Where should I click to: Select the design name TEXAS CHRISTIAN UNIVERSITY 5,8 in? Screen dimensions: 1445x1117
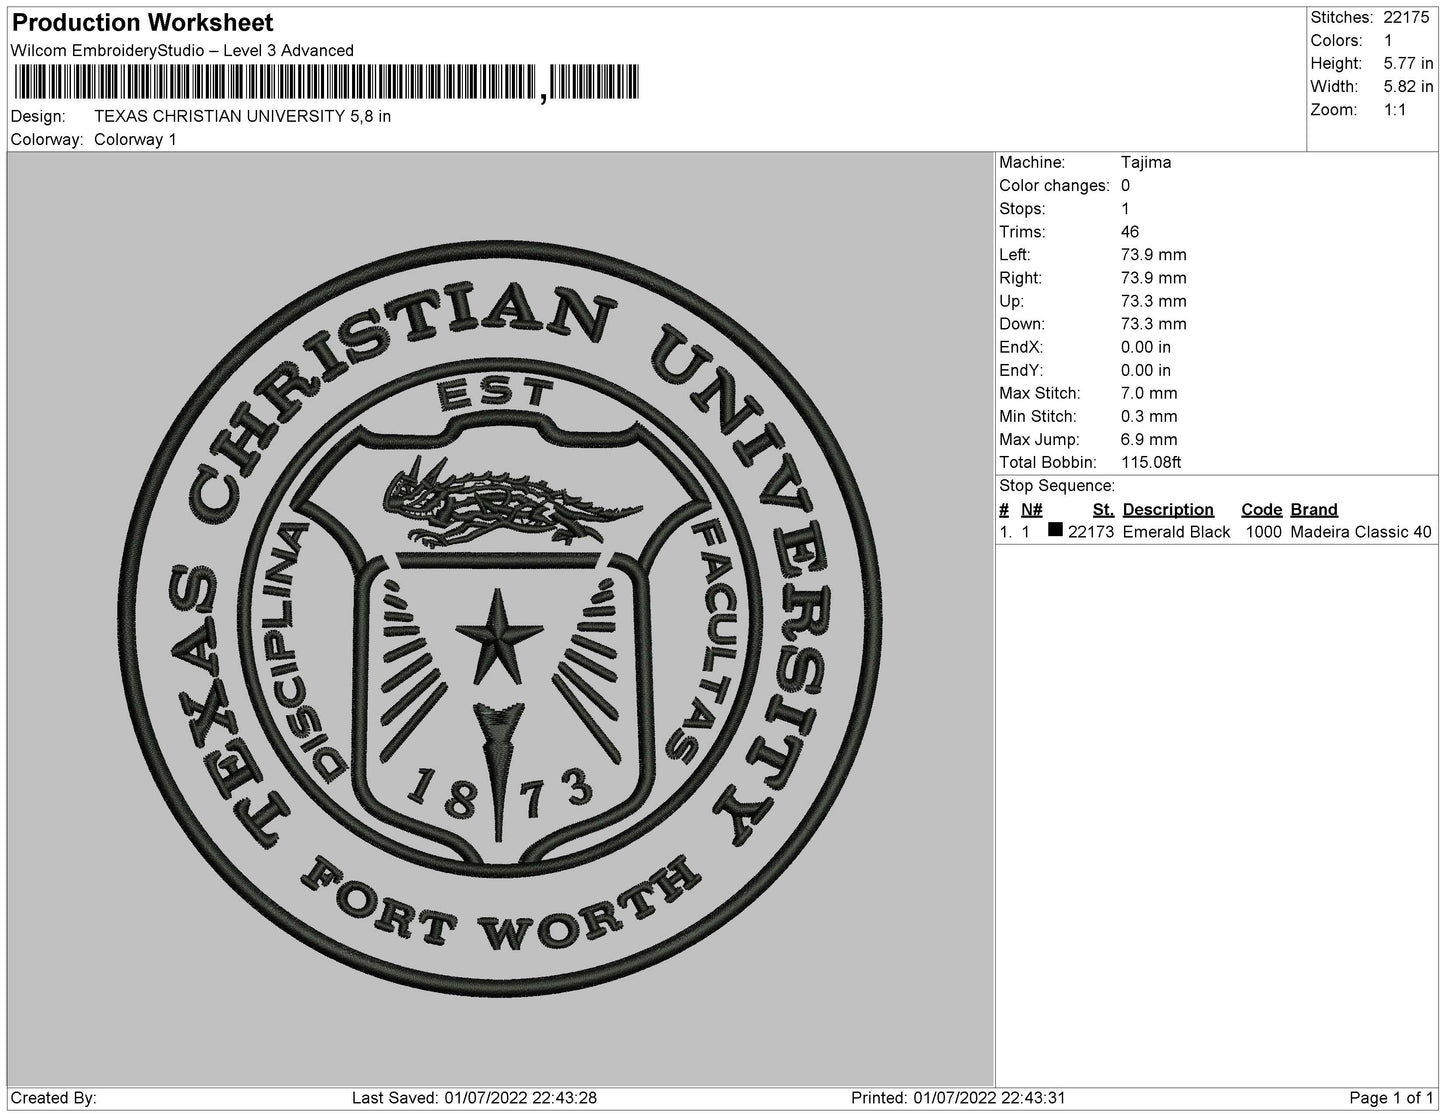coord(242,116)
